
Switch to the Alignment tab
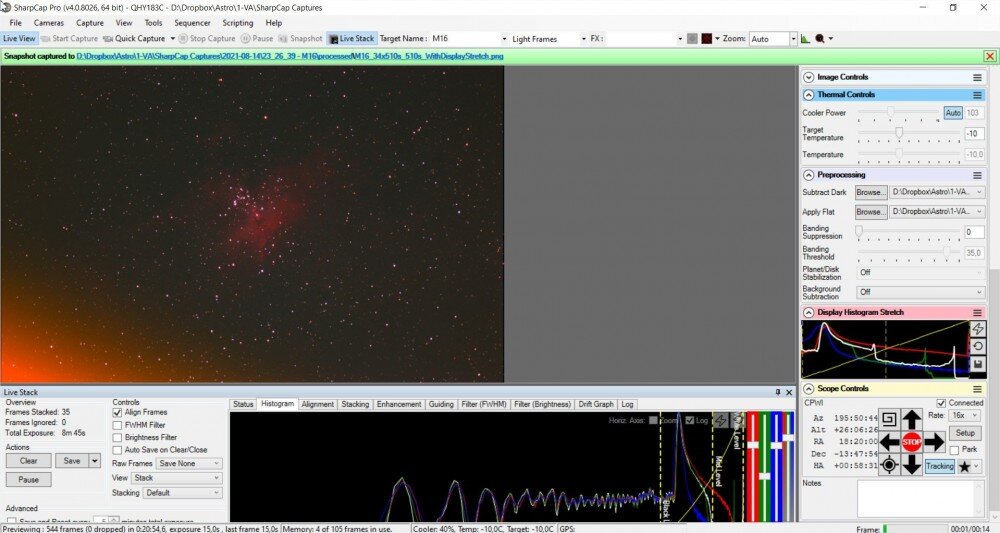pos(317,404)
